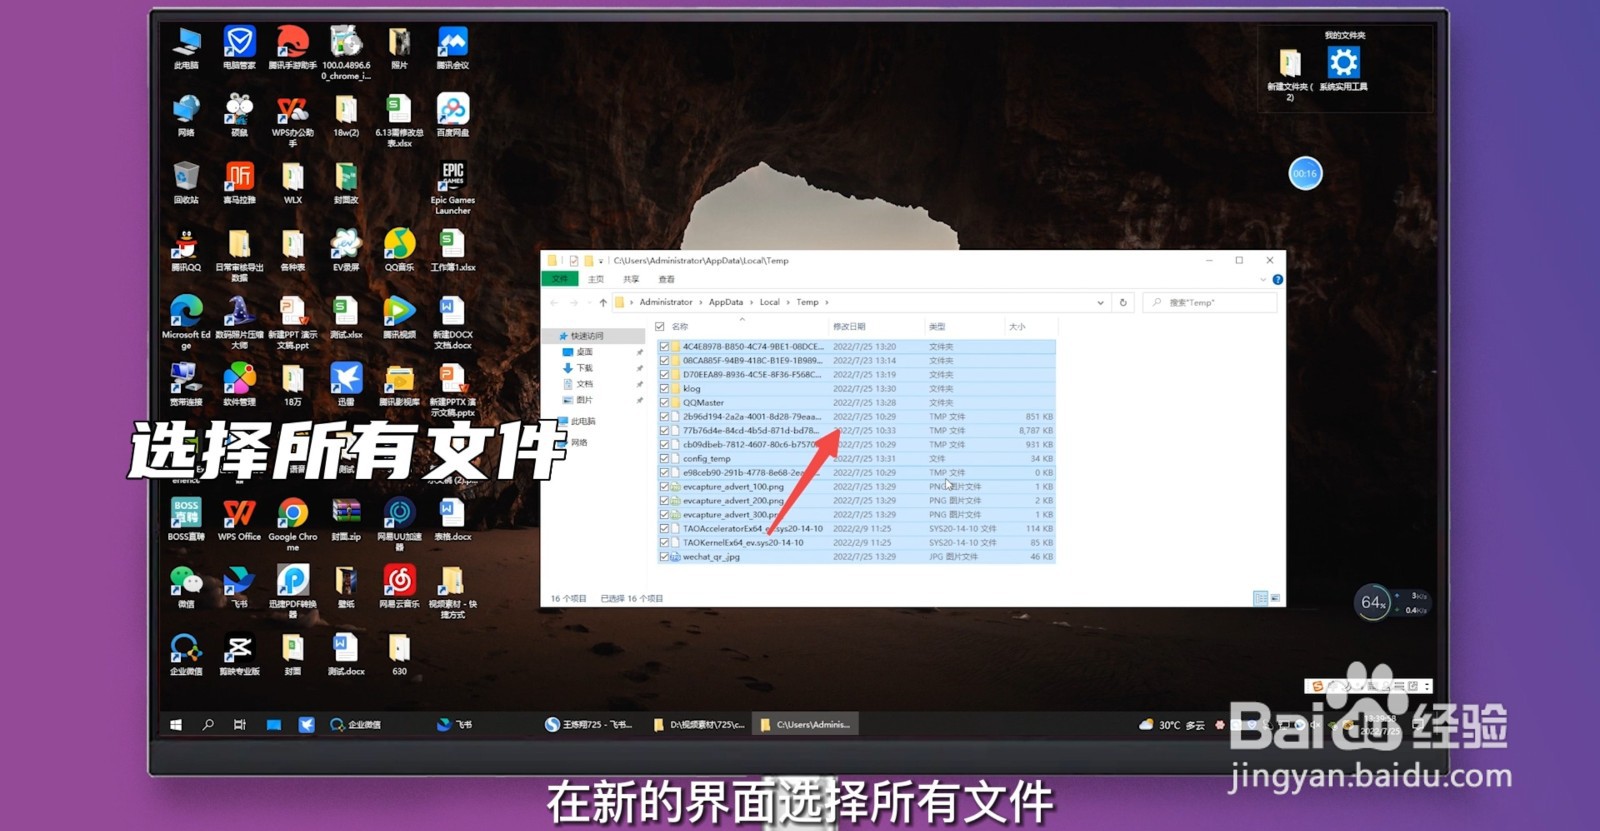Image resolution: width=1600 pixels, height=831 pixels.
Task: Select 此电脑 in the navigation pane
Action: (577, 421)
